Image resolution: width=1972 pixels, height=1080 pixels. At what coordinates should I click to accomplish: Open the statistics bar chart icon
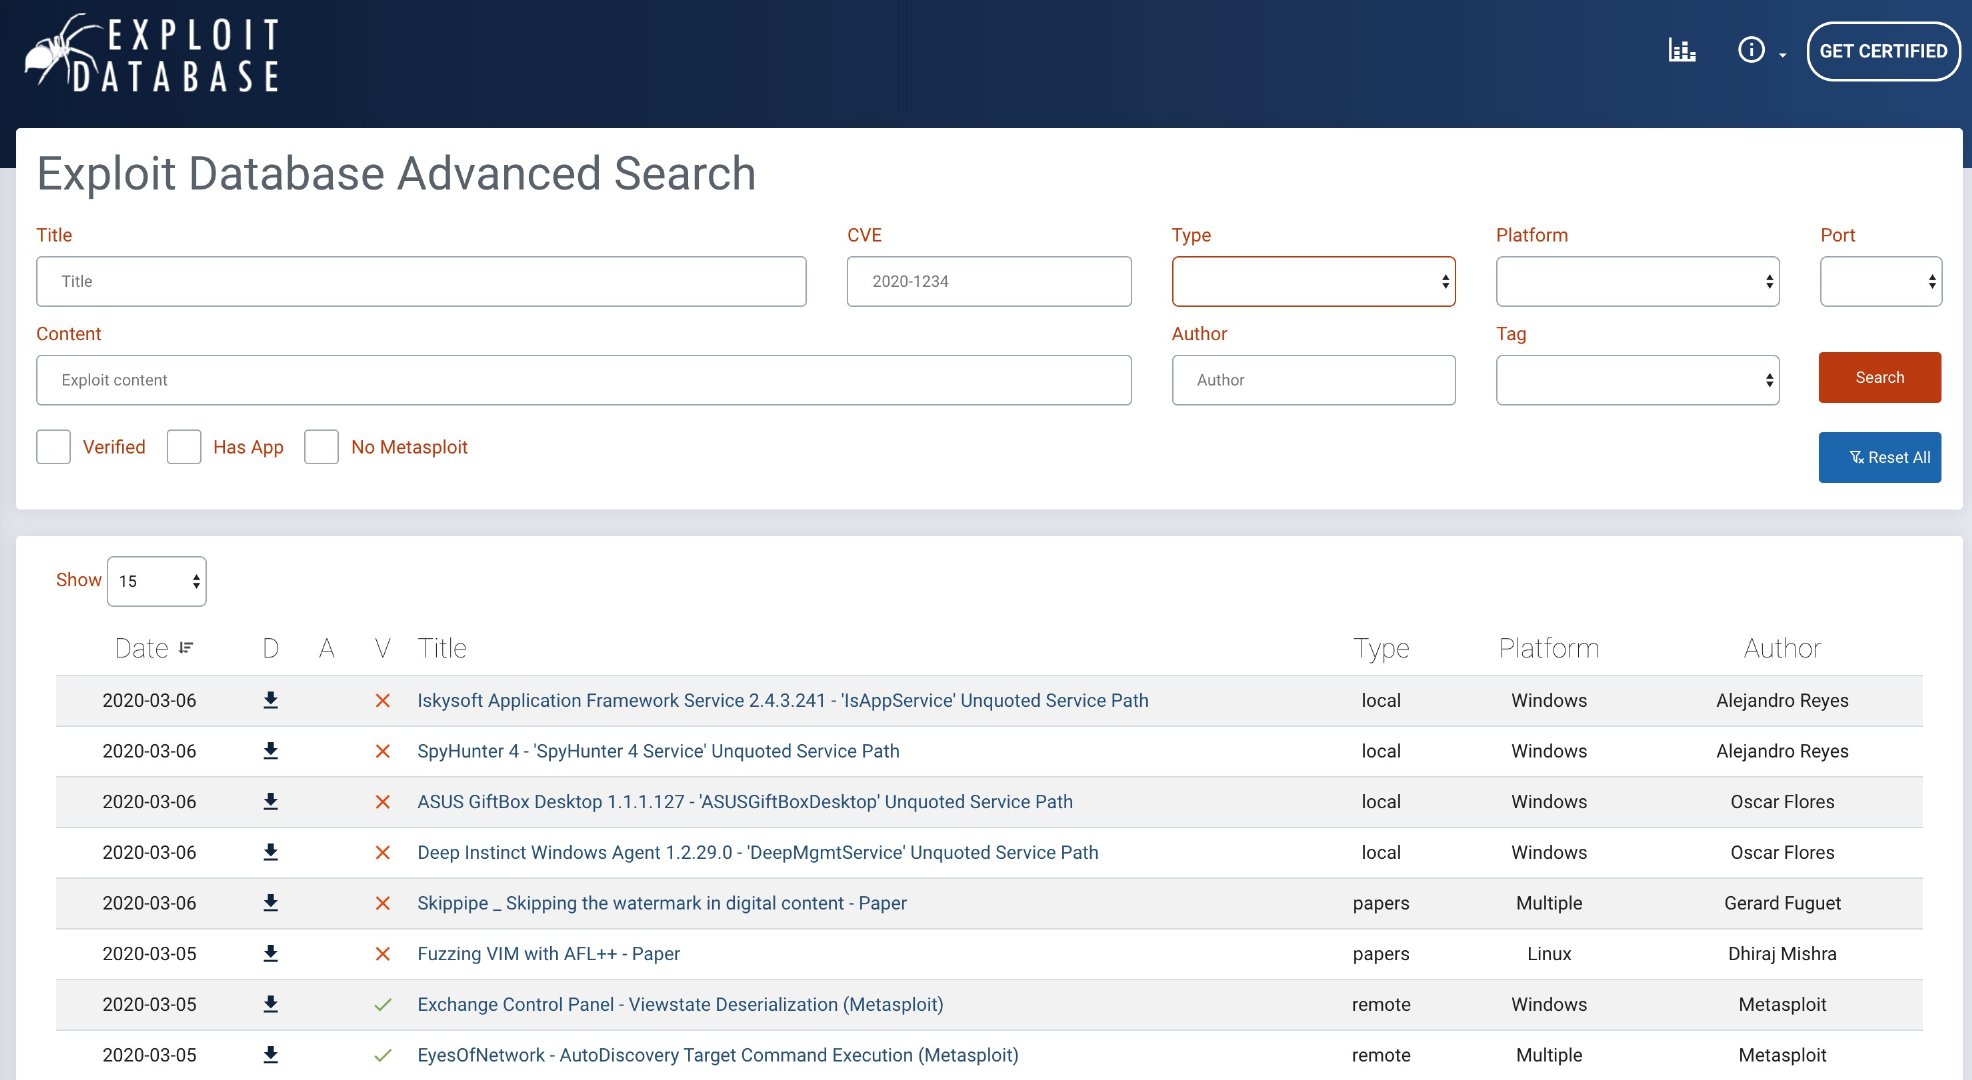click(1681, 50)
